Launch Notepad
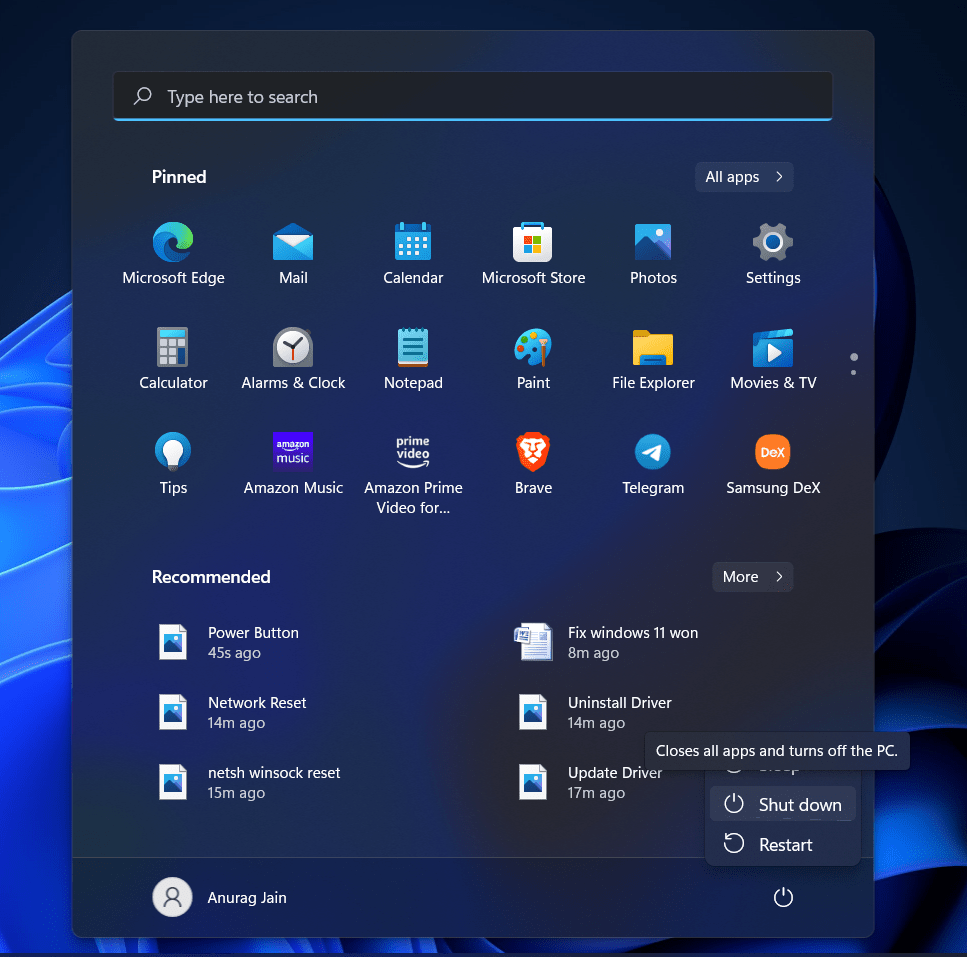 click(x=413, y=358)
